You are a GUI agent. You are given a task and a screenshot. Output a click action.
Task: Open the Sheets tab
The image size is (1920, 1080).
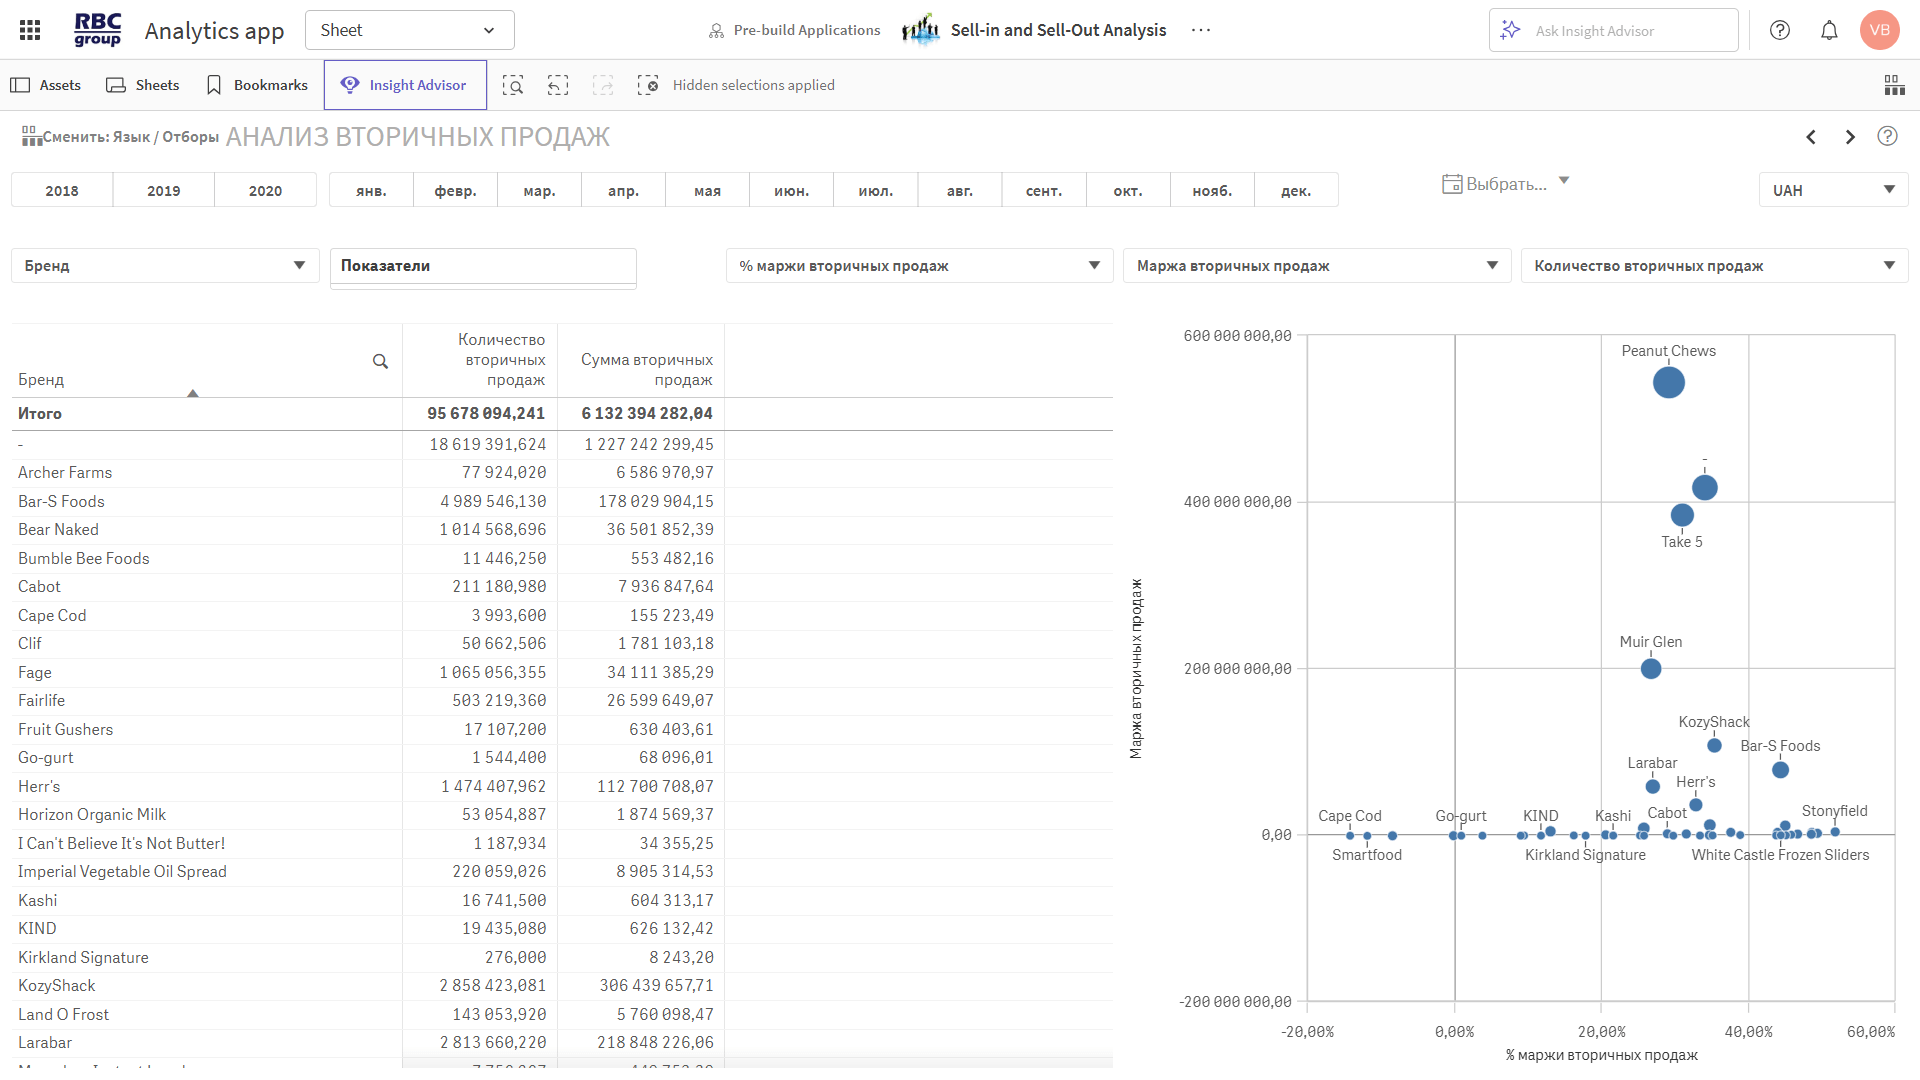(x=143, y=85)
